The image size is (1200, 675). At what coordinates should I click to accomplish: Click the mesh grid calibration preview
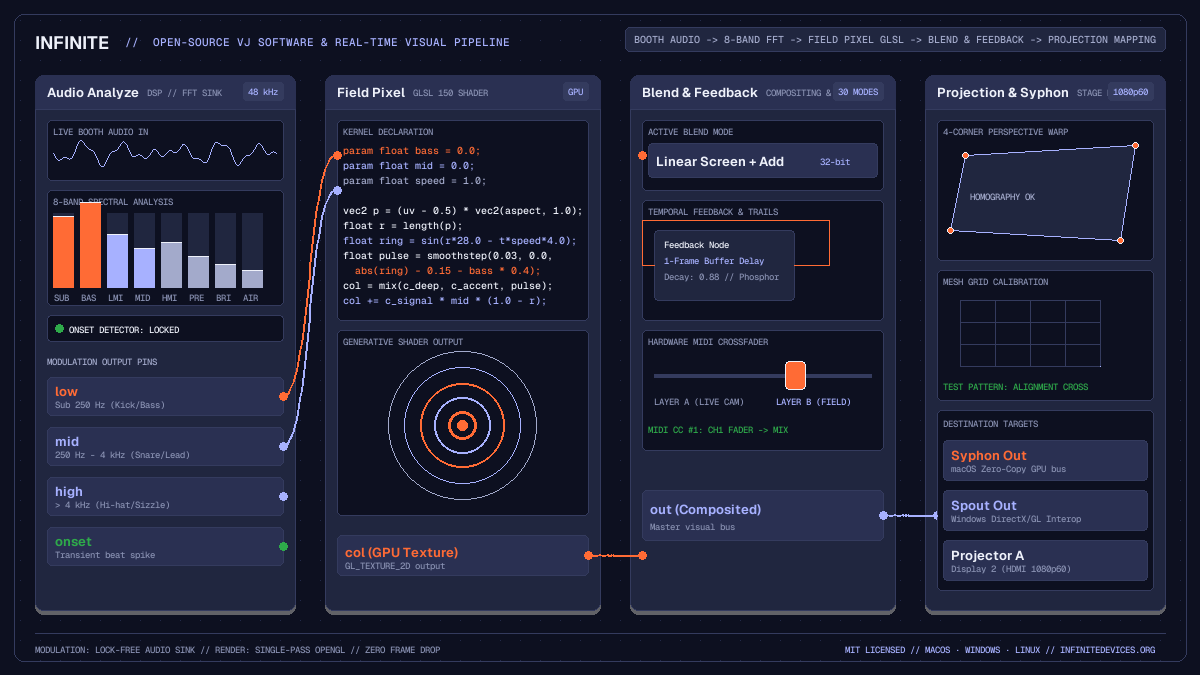[1030, 334]
